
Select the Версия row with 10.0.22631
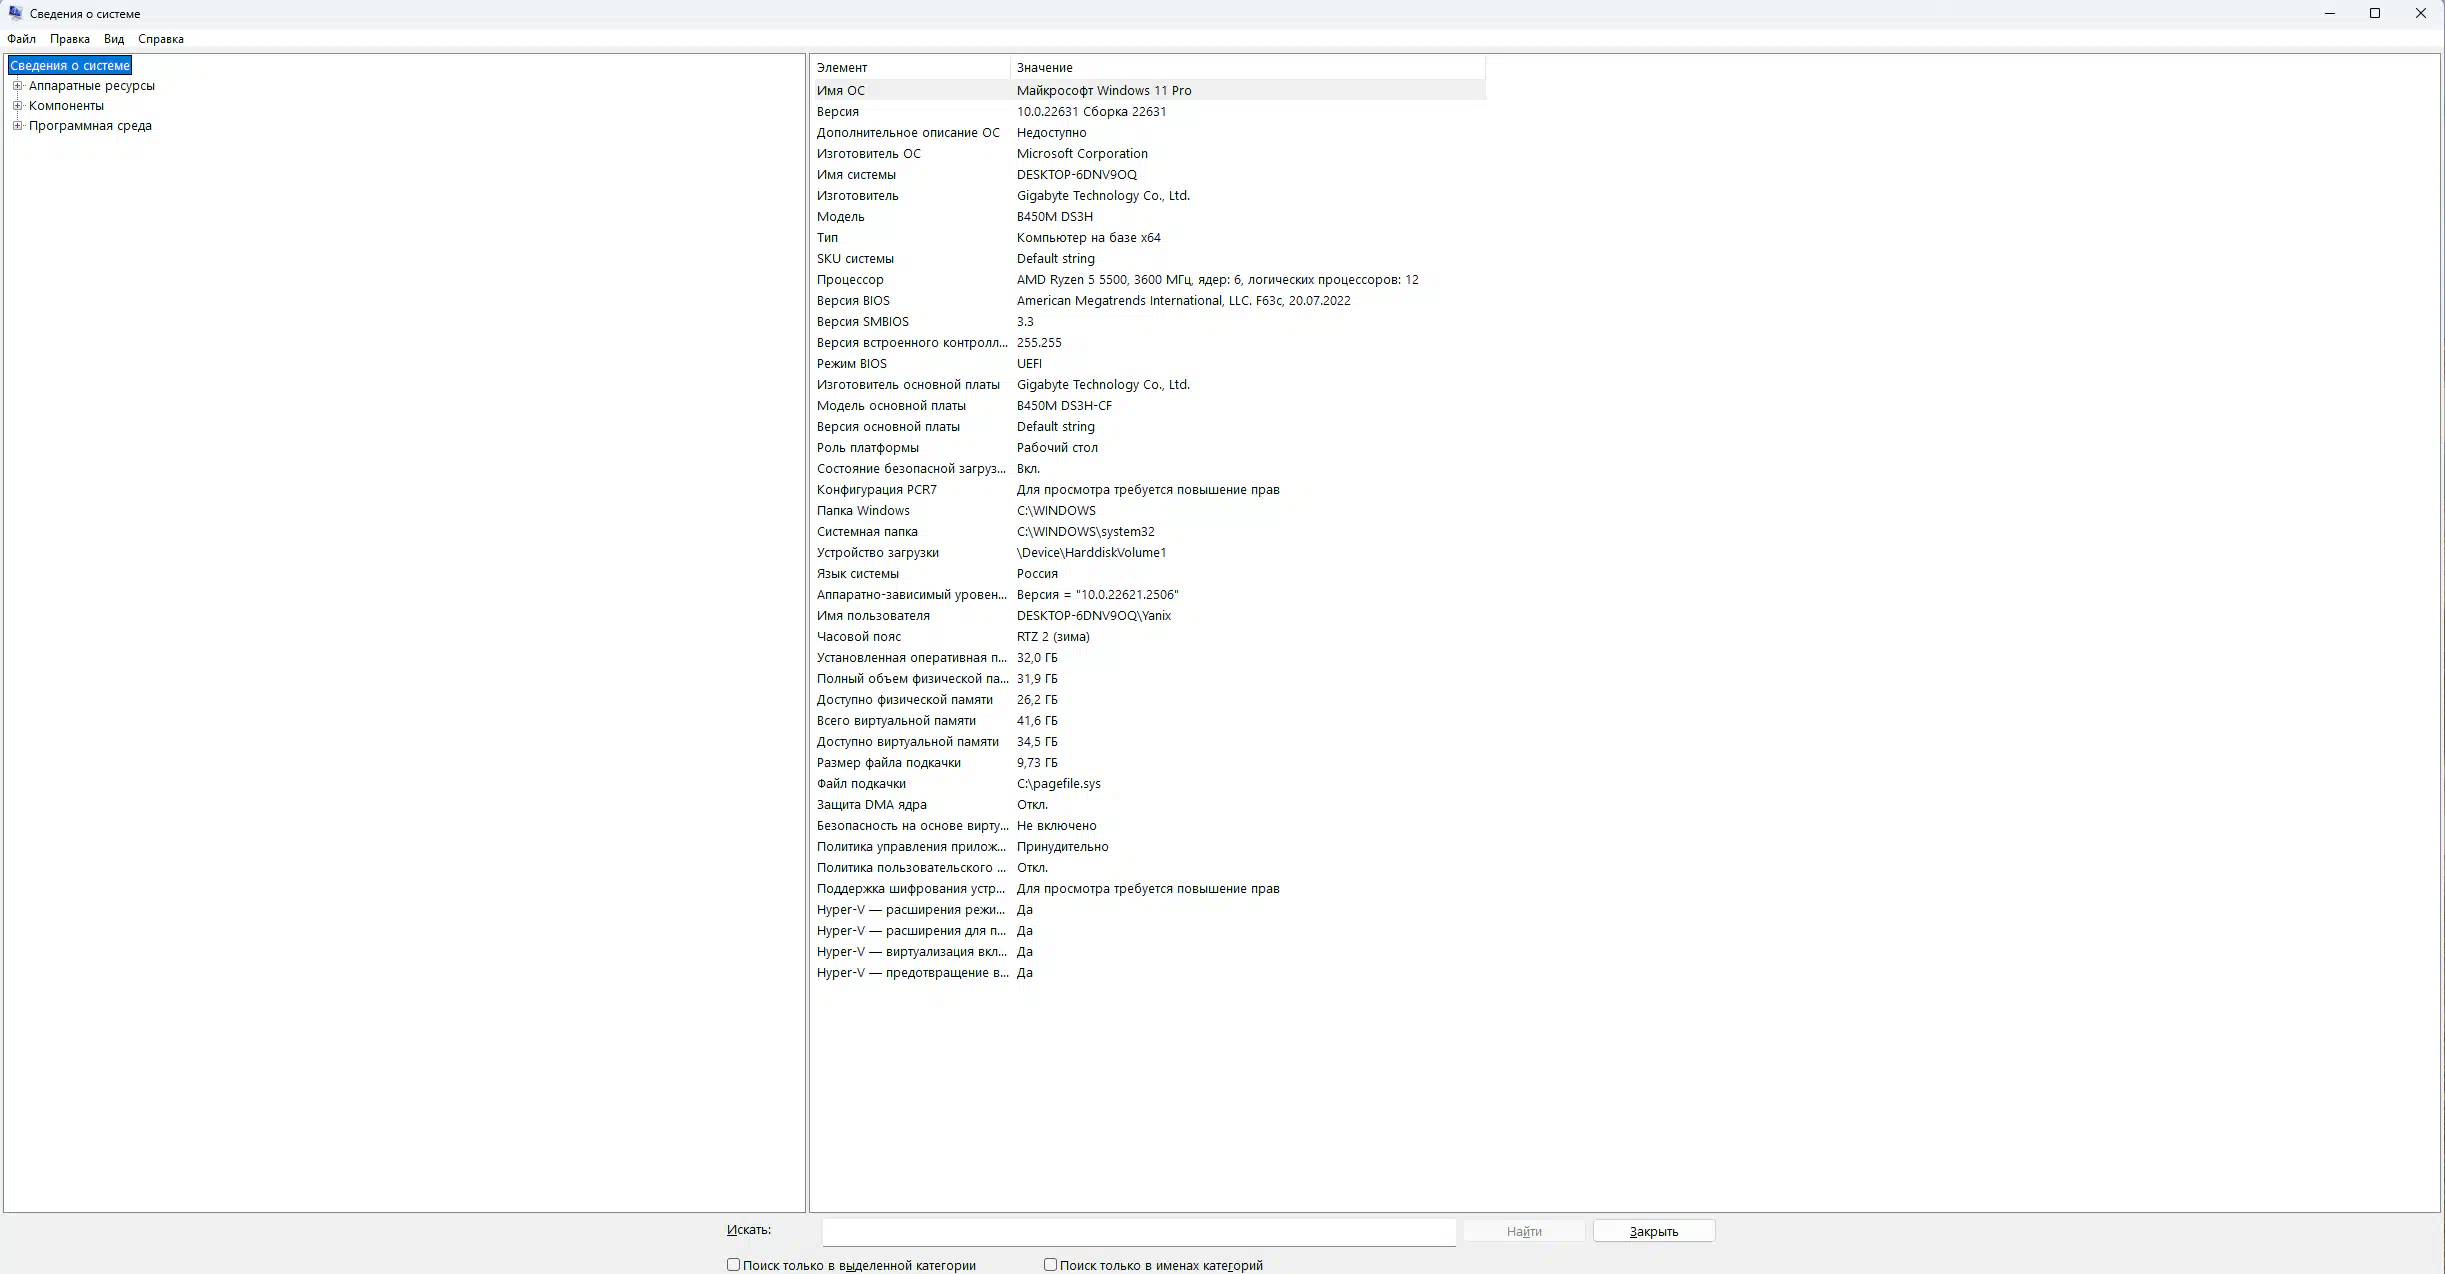[1148, 111]
